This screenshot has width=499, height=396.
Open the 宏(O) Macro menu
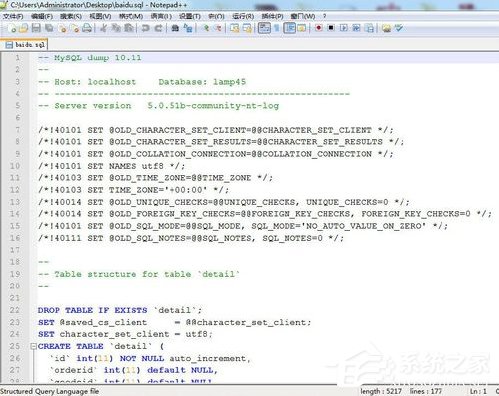pos(216,16)
